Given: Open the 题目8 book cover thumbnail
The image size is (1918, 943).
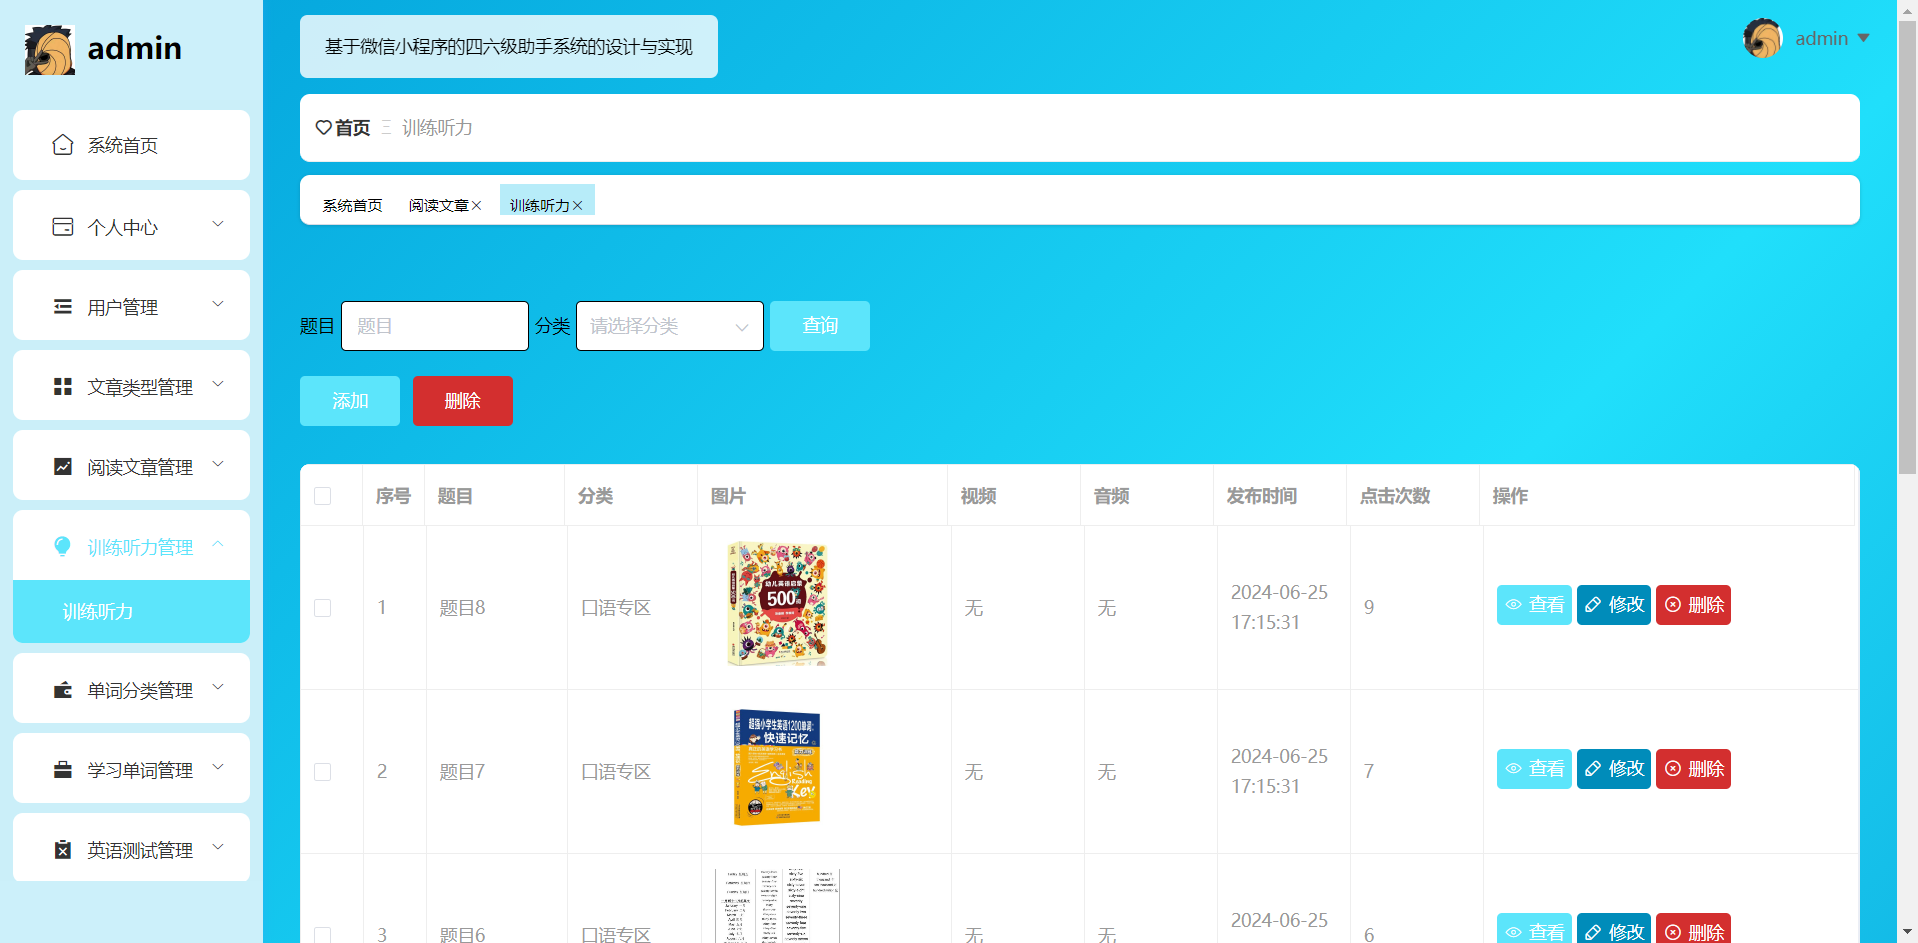Looking at the screenshot, I should coord(777,604).
